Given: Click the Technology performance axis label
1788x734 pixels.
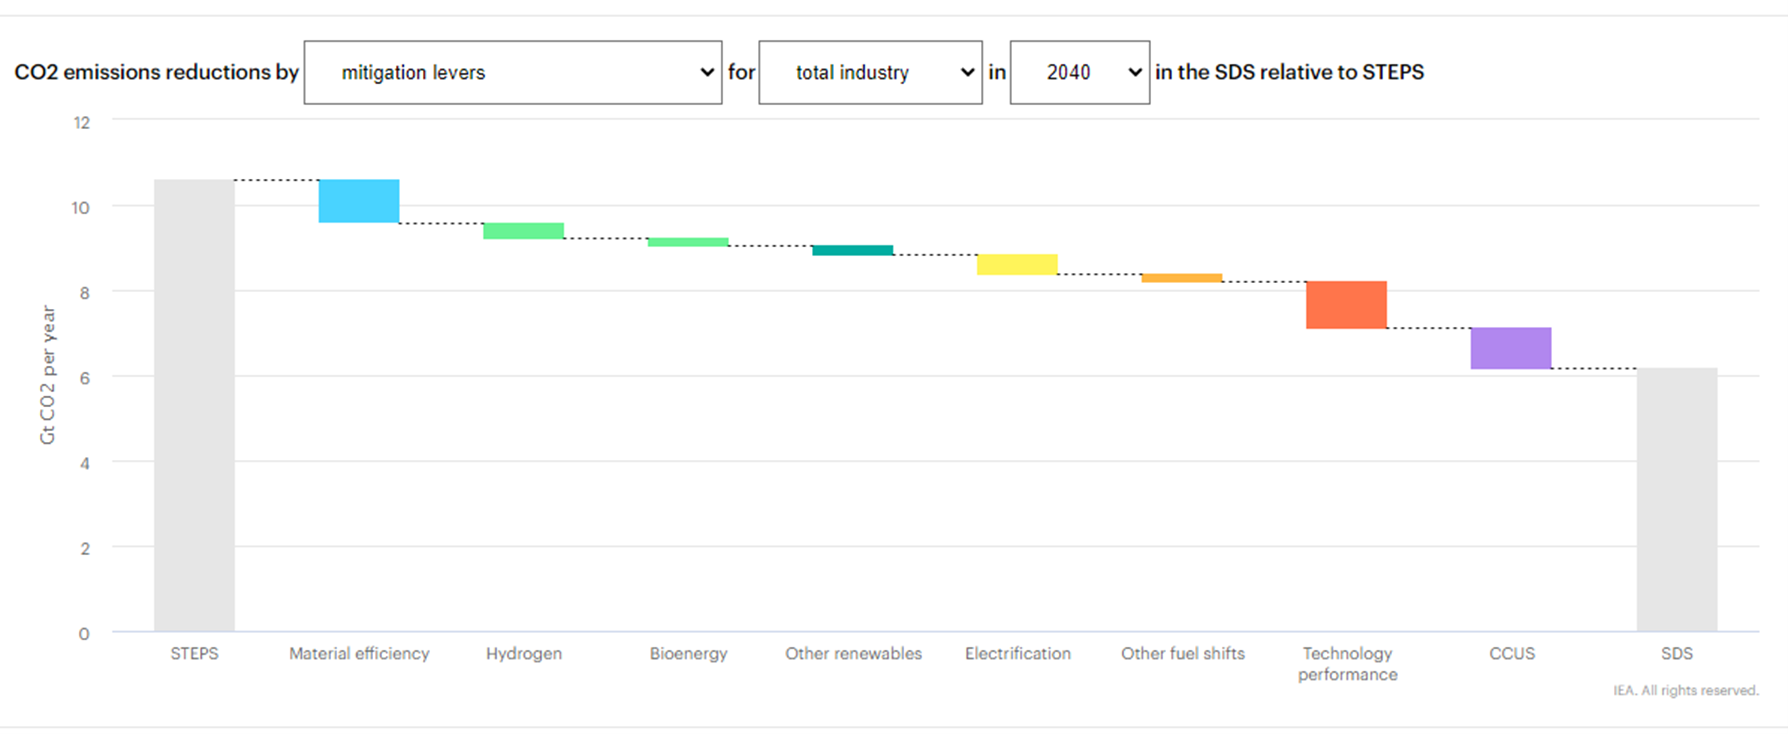Looking at the screenshot, I should [1347, 664].
